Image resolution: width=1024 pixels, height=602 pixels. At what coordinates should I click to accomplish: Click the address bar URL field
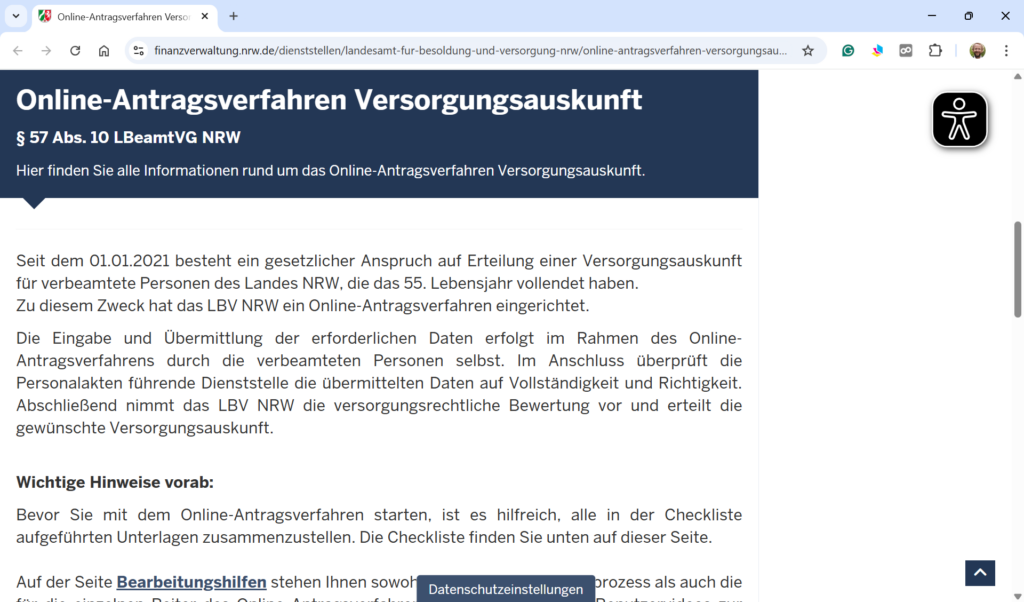(x=470, y=51)
